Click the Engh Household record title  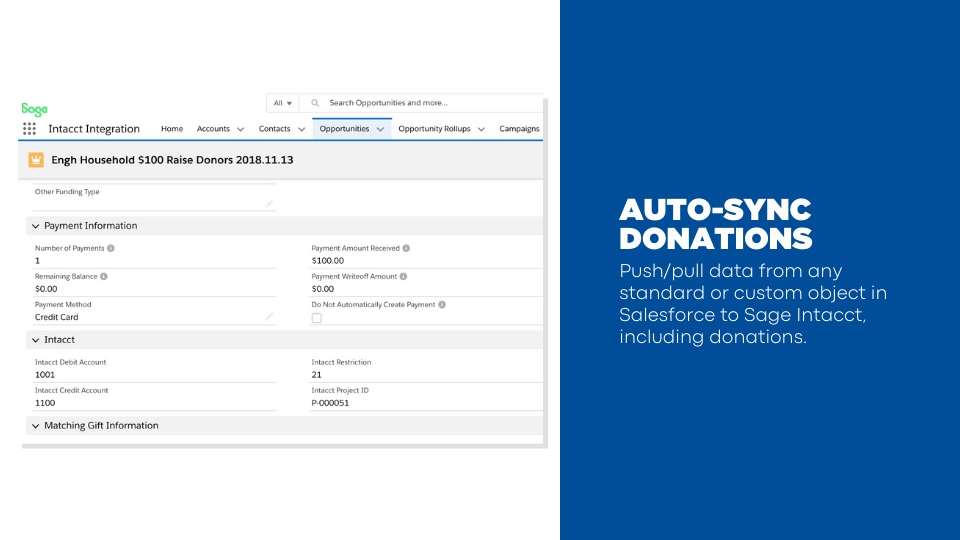point(172,160)
